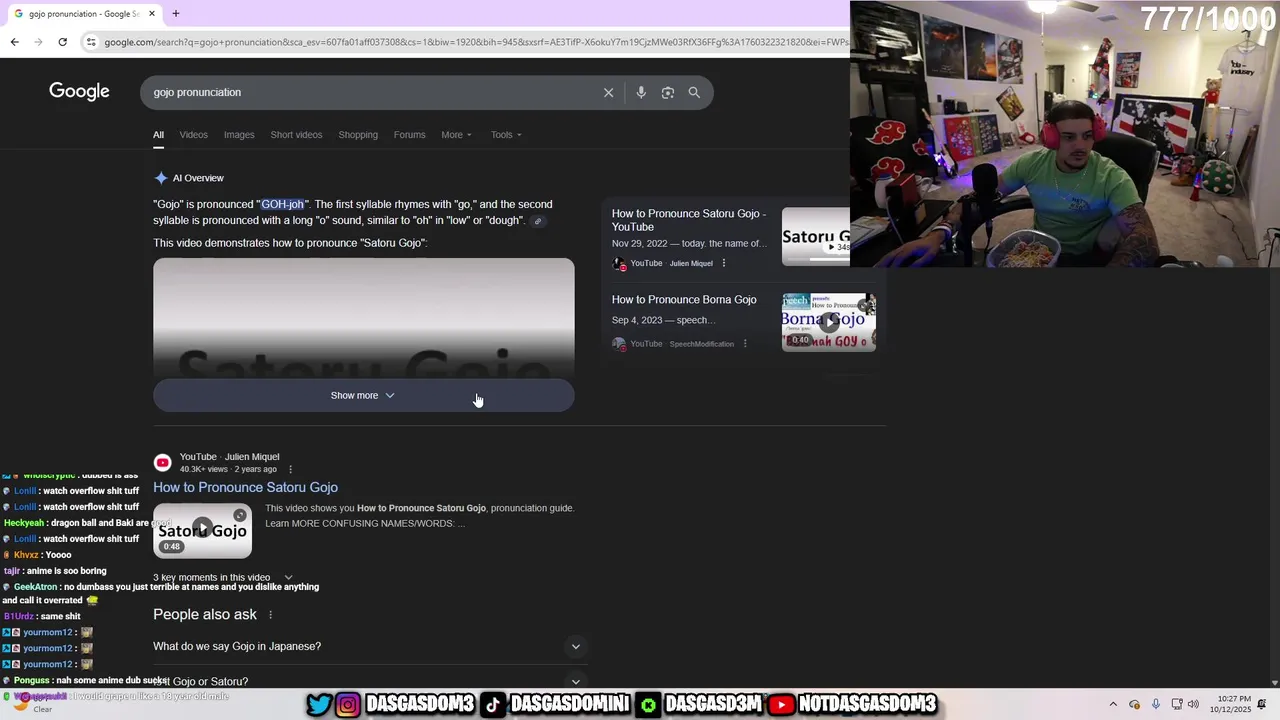Click highlighted 'GOH-joh' pronunciation text
This screenshot has height=720, width=1280.
(282, 204)
